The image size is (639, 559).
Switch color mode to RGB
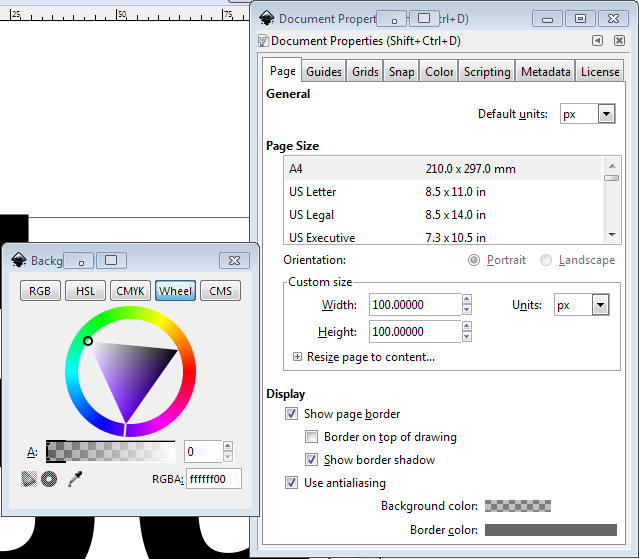point(40,291)
